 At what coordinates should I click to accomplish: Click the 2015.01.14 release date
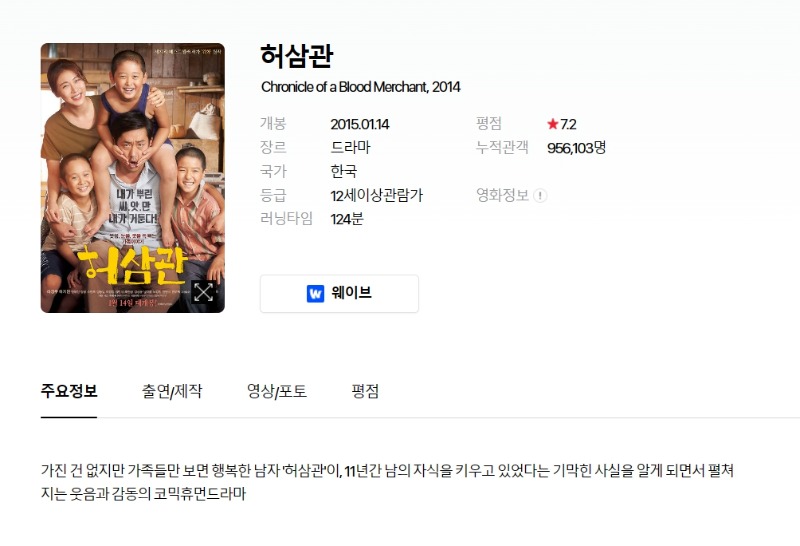click(x=360, y=124)
